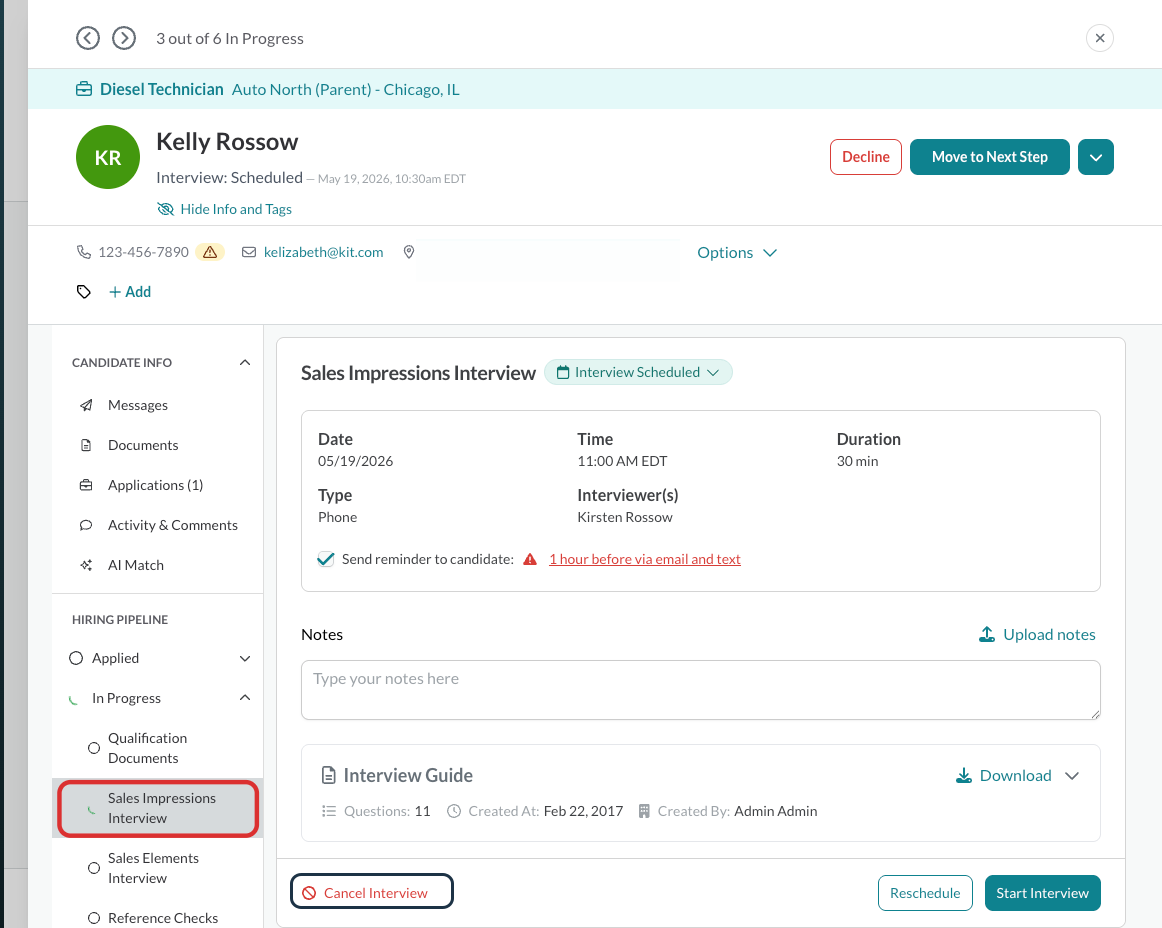Viewport: 1162px width, 928px height.
Task: Go to next candidate arrow
Action: [124, 38]
